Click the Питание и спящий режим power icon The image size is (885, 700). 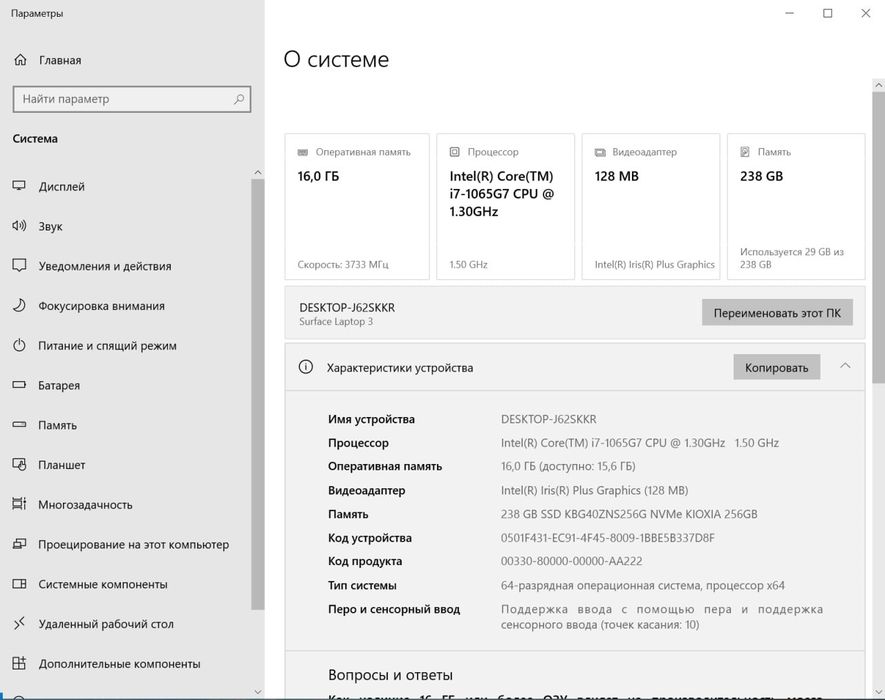pyautogui.click(x=19, y=346)
